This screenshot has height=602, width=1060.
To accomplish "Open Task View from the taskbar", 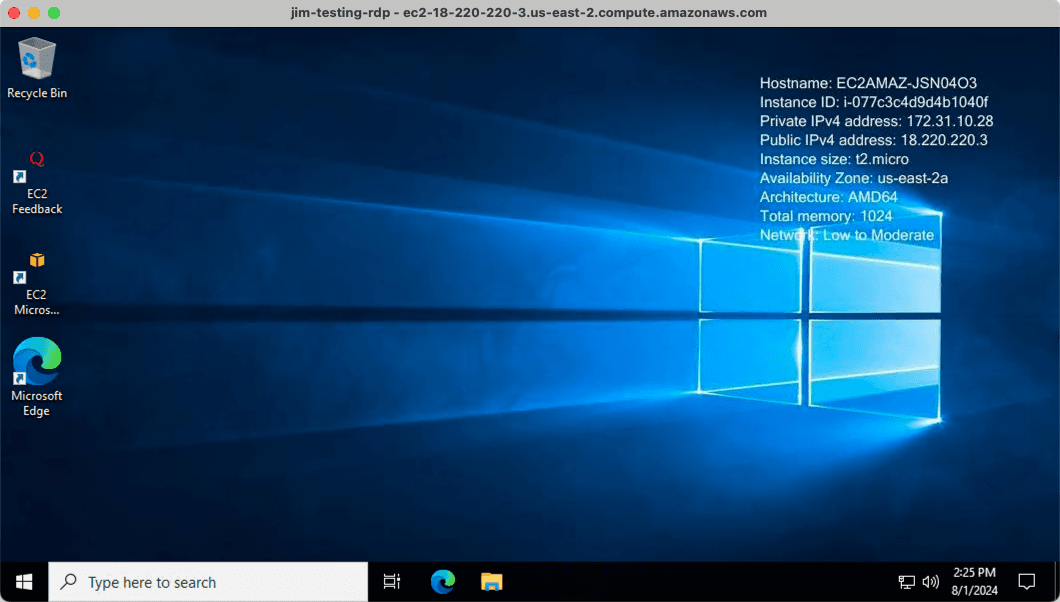I will click(x=392, y=582).
